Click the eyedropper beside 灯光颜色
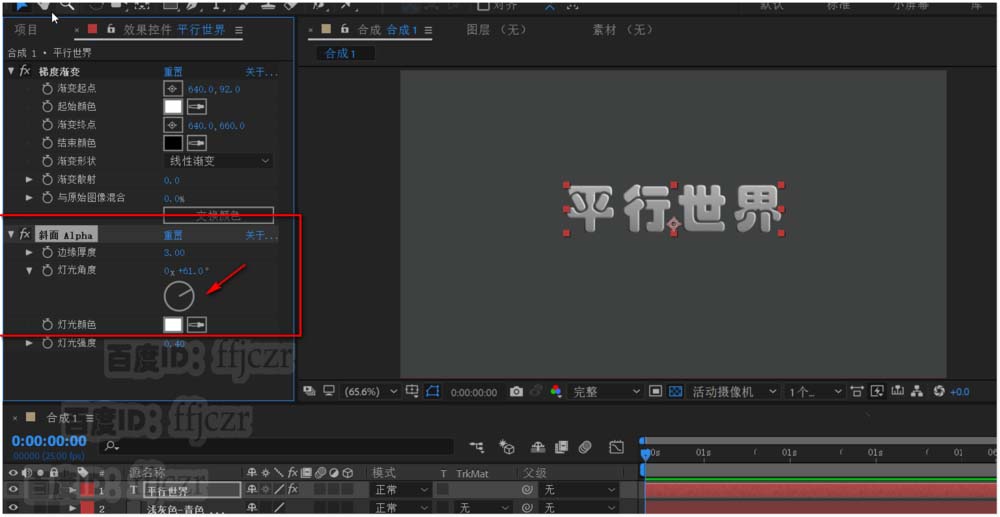Image resolution: width=1000 pixels, height=517 pixels. pyautogui.click(x=197, y=325)
